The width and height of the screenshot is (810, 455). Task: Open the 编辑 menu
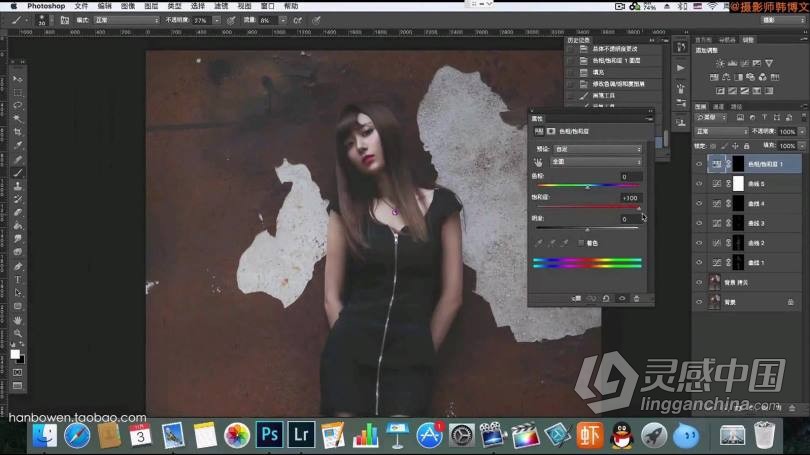point(104,6)
